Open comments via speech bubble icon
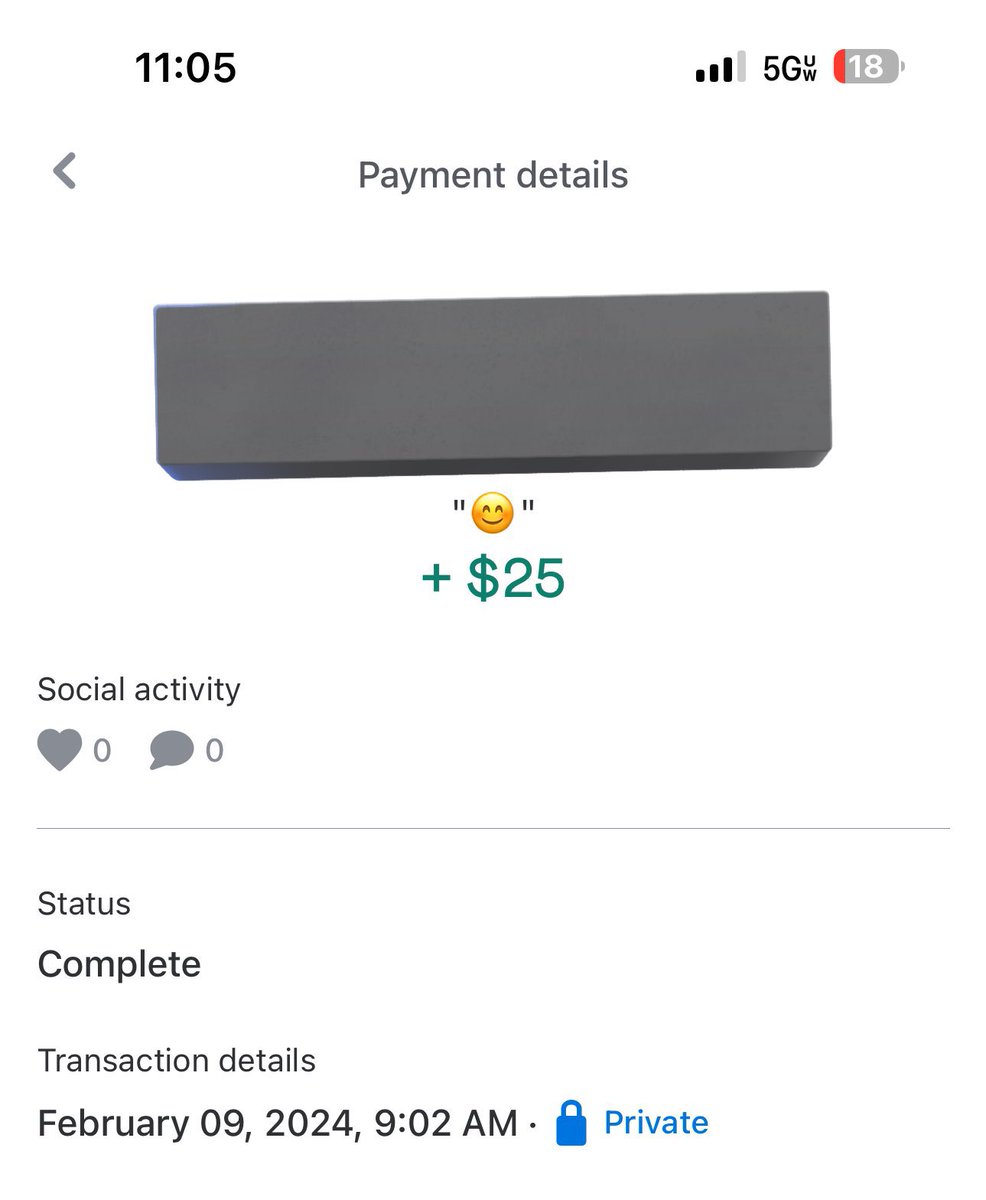The height and width of the screenshot is (1200, 986). [x=171, y=751]
